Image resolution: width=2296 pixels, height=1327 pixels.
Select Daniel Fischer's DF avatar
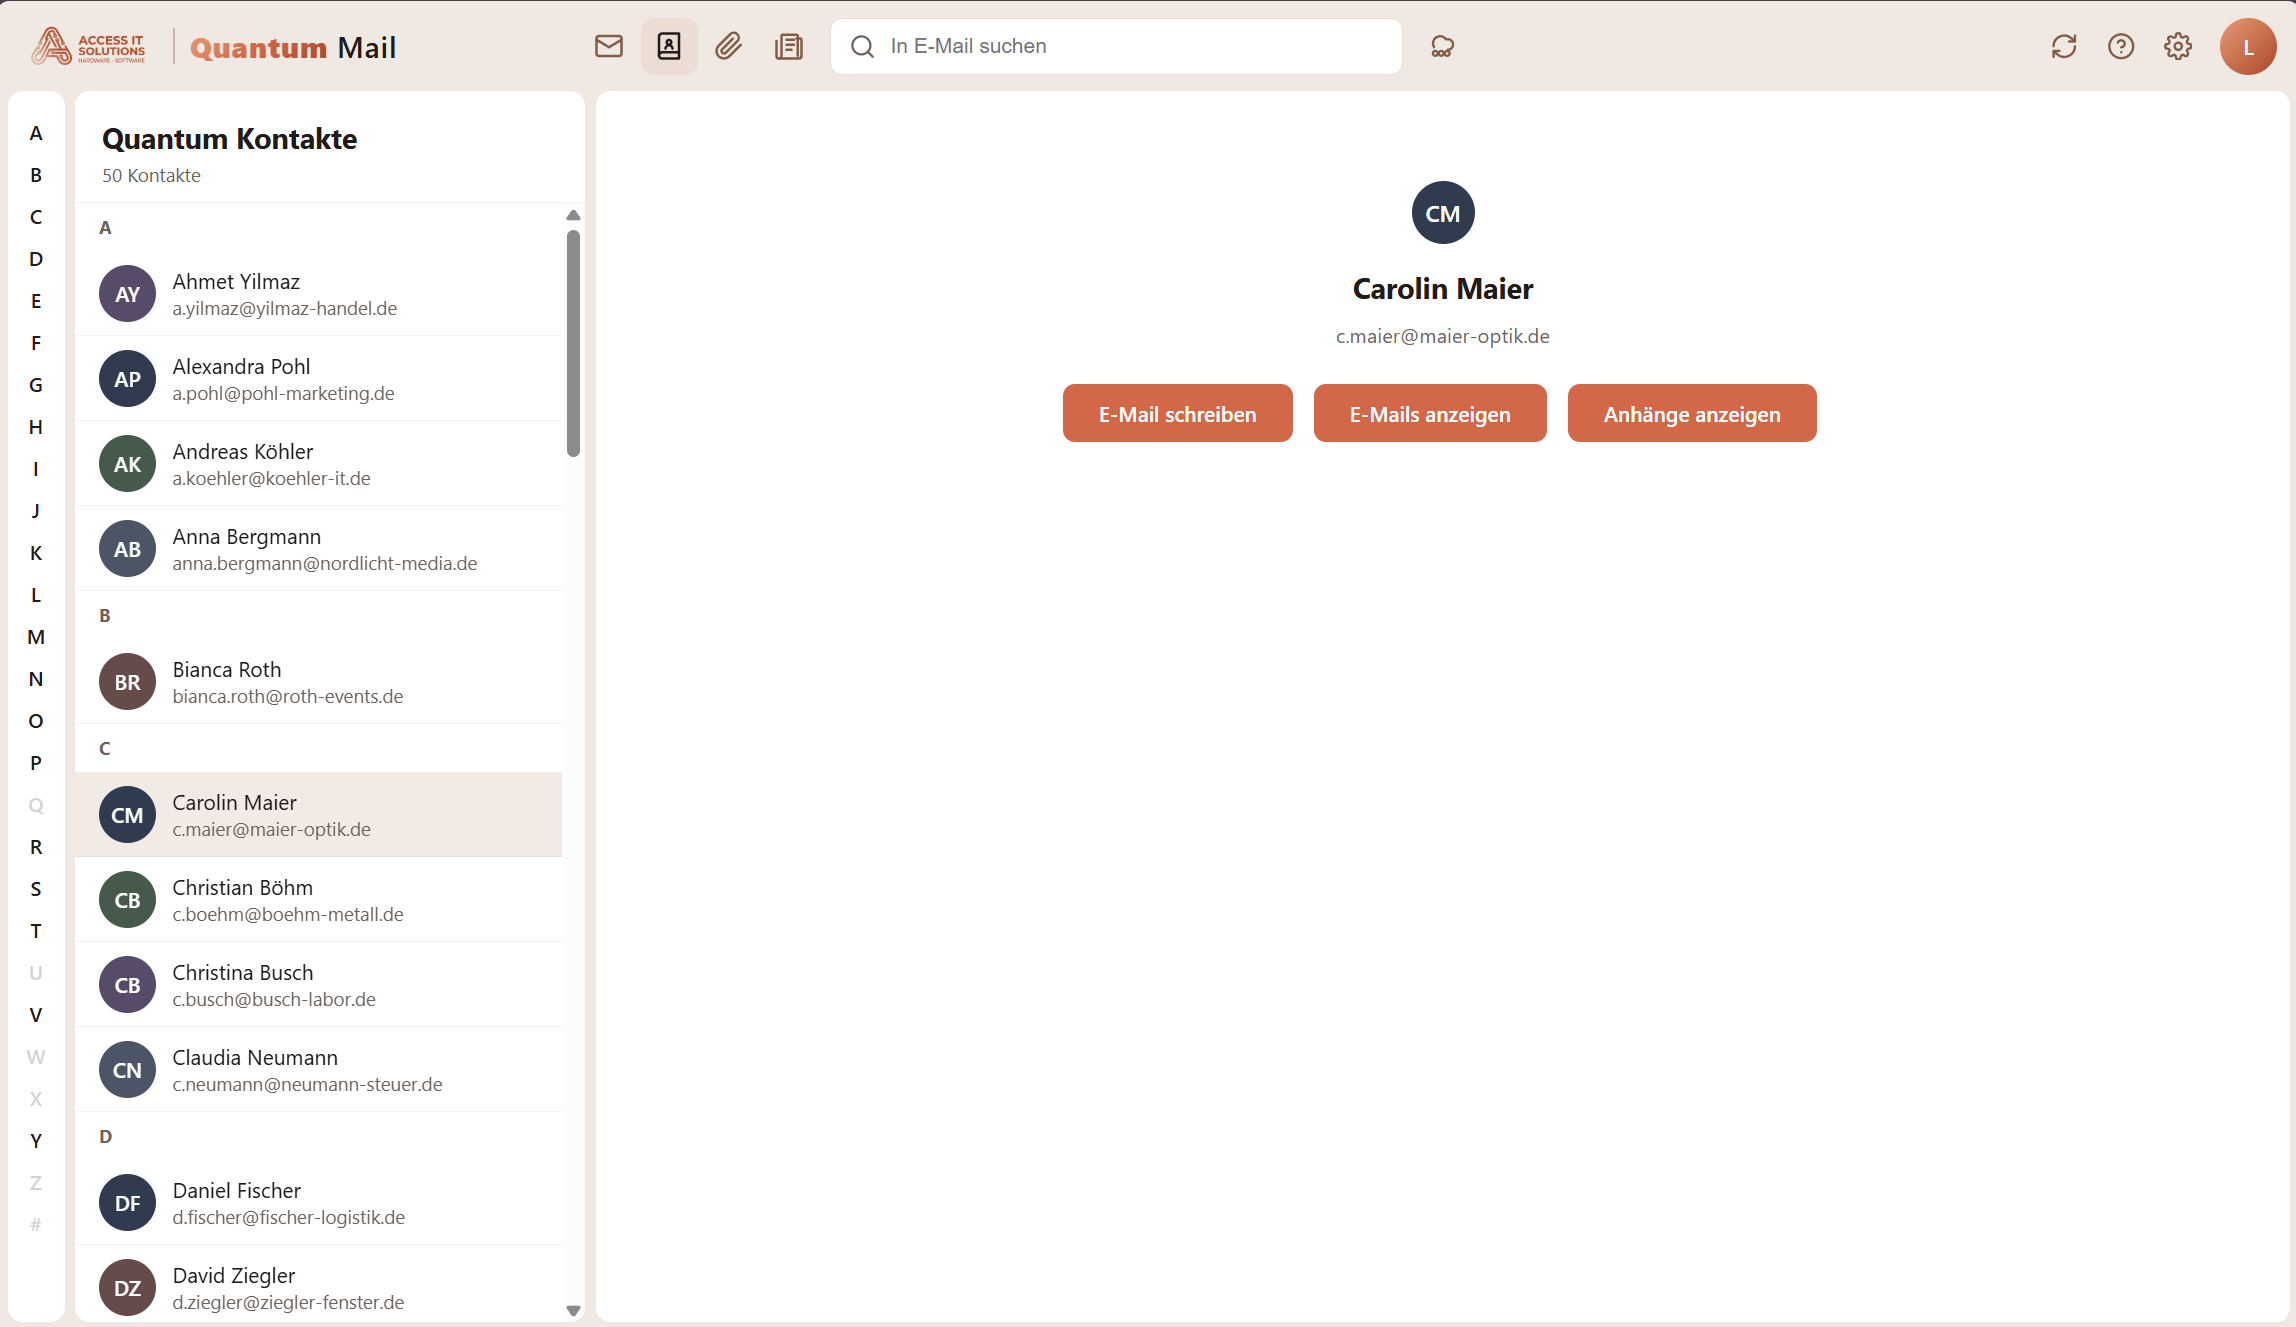click(x=127, y=1203)
